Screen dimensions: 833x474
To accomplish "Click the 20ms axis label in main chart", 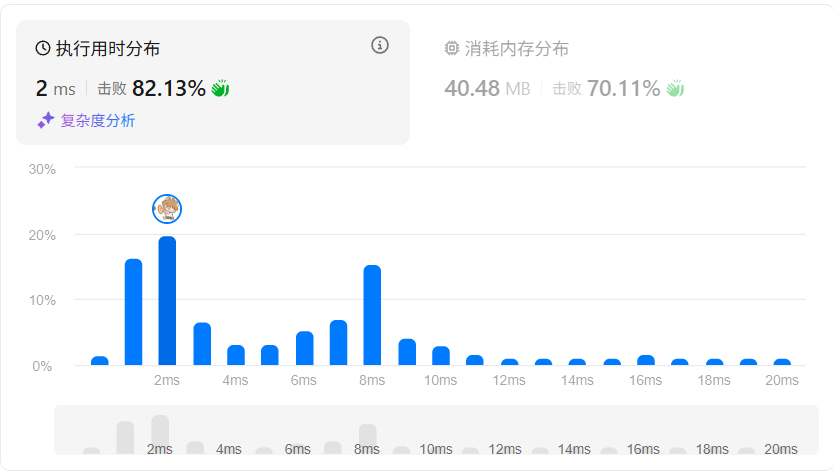I will [781, 380].
